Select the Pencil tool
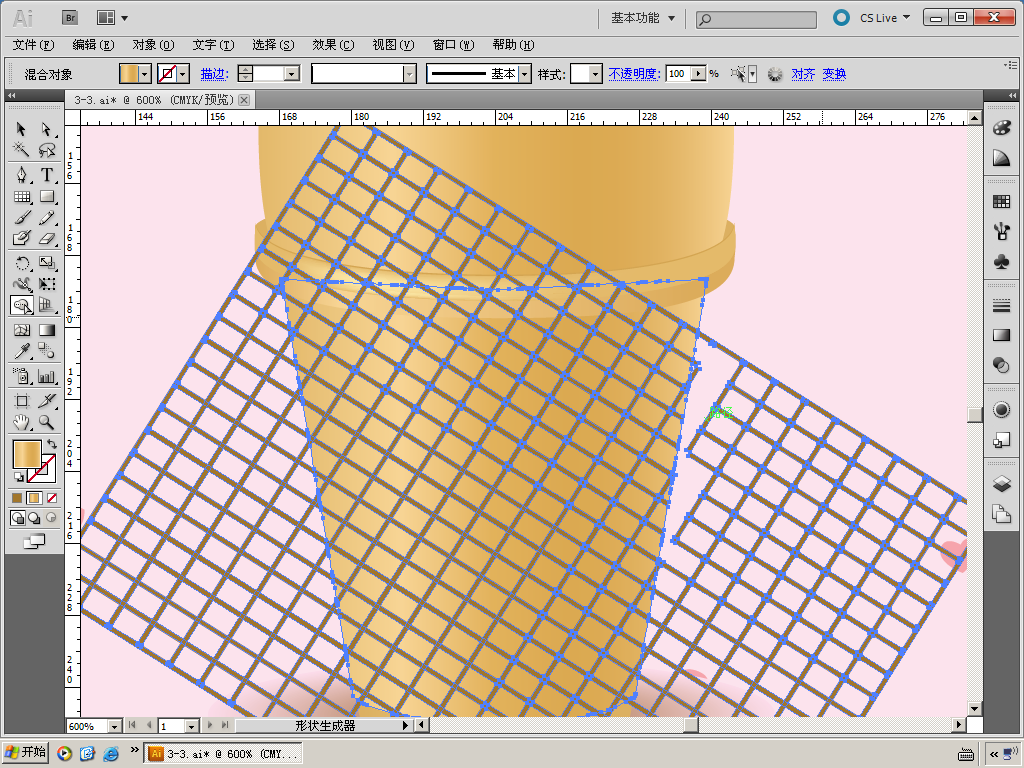1024x768 pixels. [46, 217]
